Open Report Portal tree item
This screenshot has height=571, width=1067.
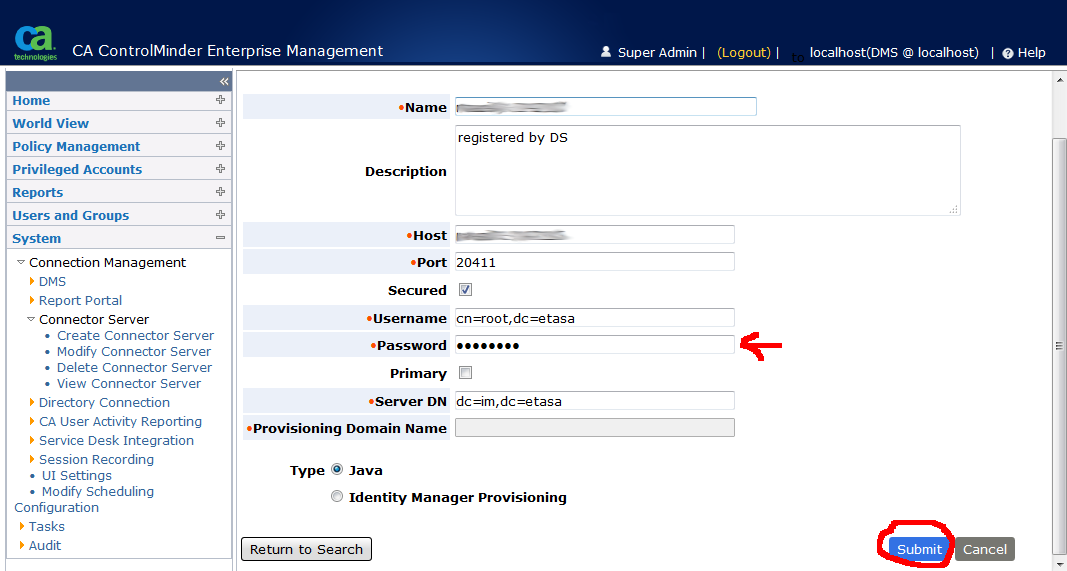(x=80, y=300)
